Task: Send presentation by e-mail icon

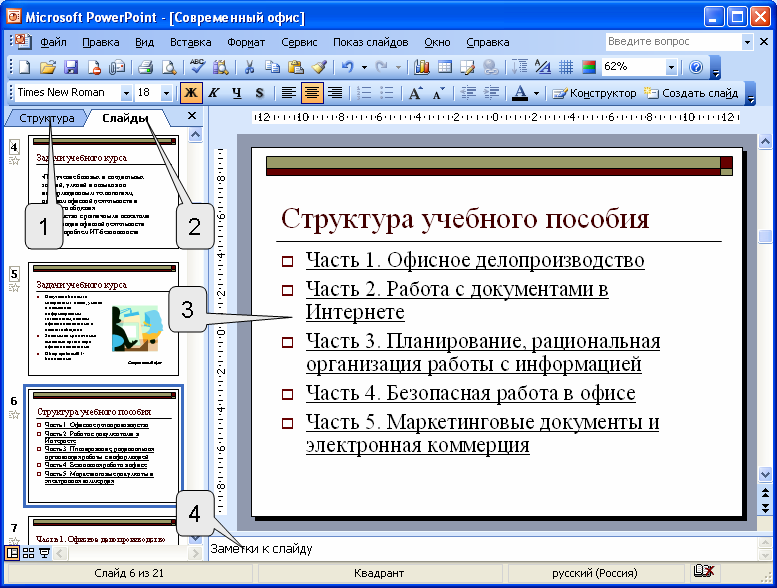Action: 117,67
